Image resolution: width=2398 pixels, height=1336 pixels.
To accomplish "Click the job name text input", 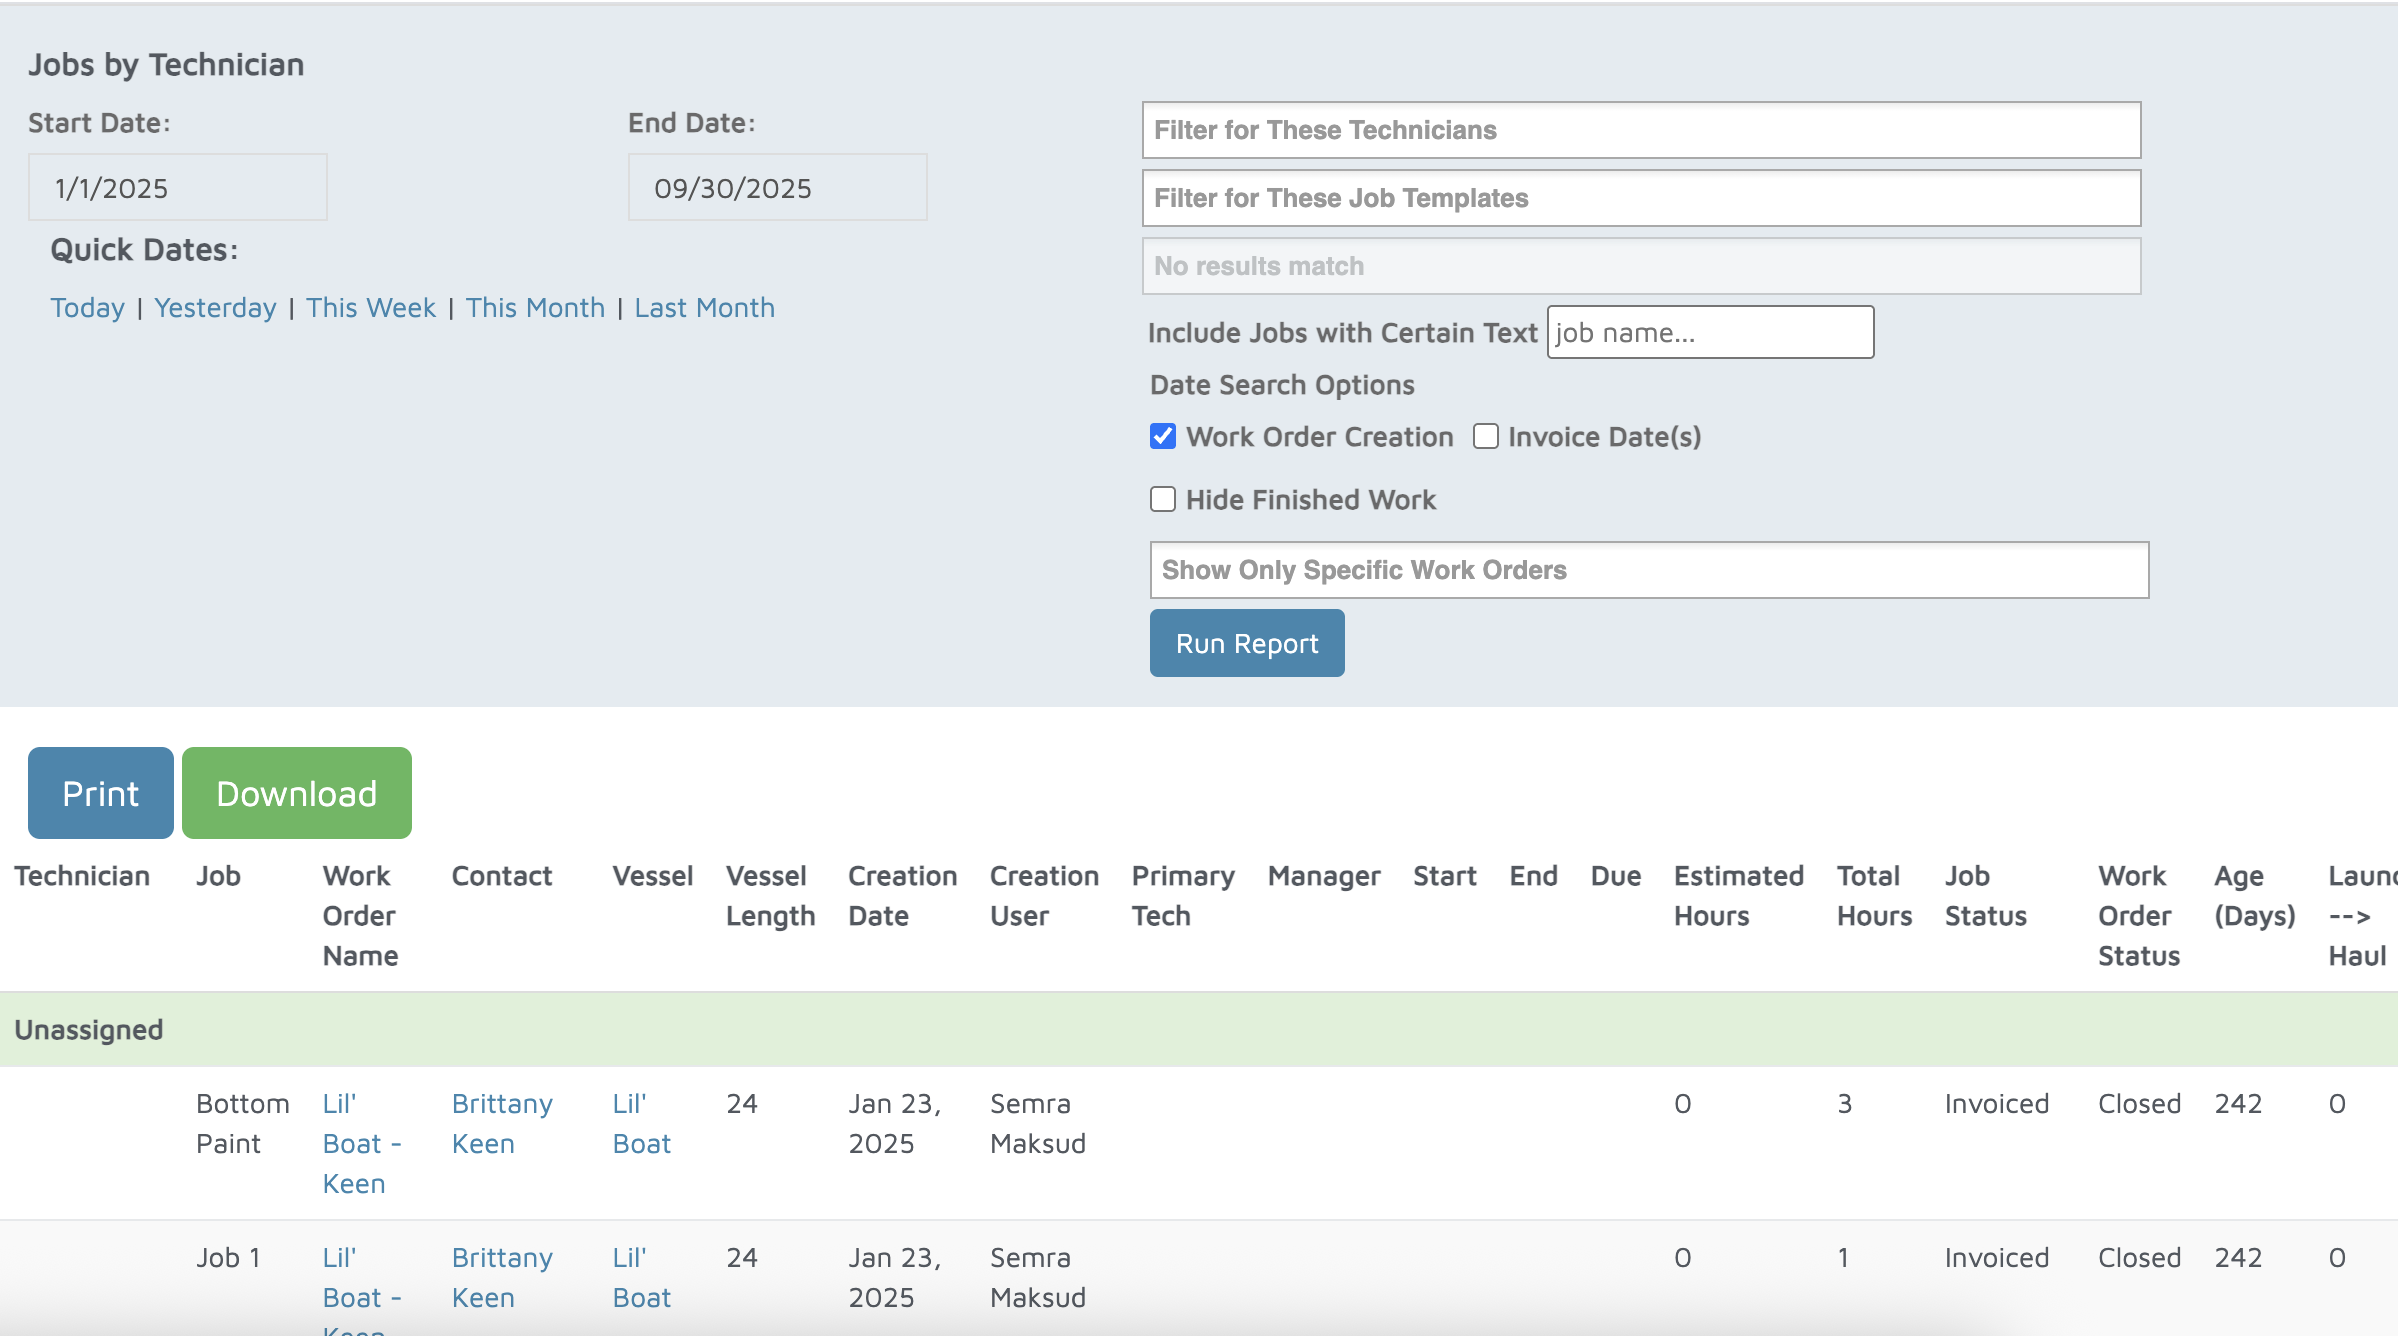I will (x=1709, y=332).
